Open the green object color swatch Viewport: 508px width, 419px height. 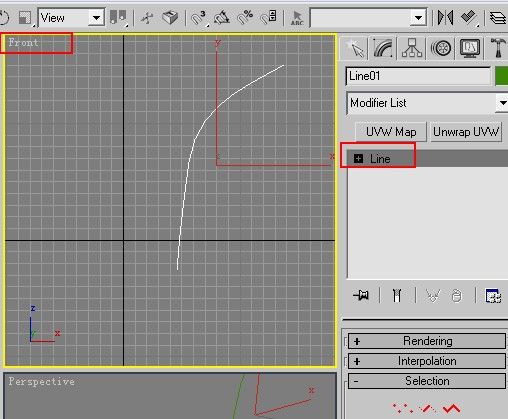tap(502, 76)
